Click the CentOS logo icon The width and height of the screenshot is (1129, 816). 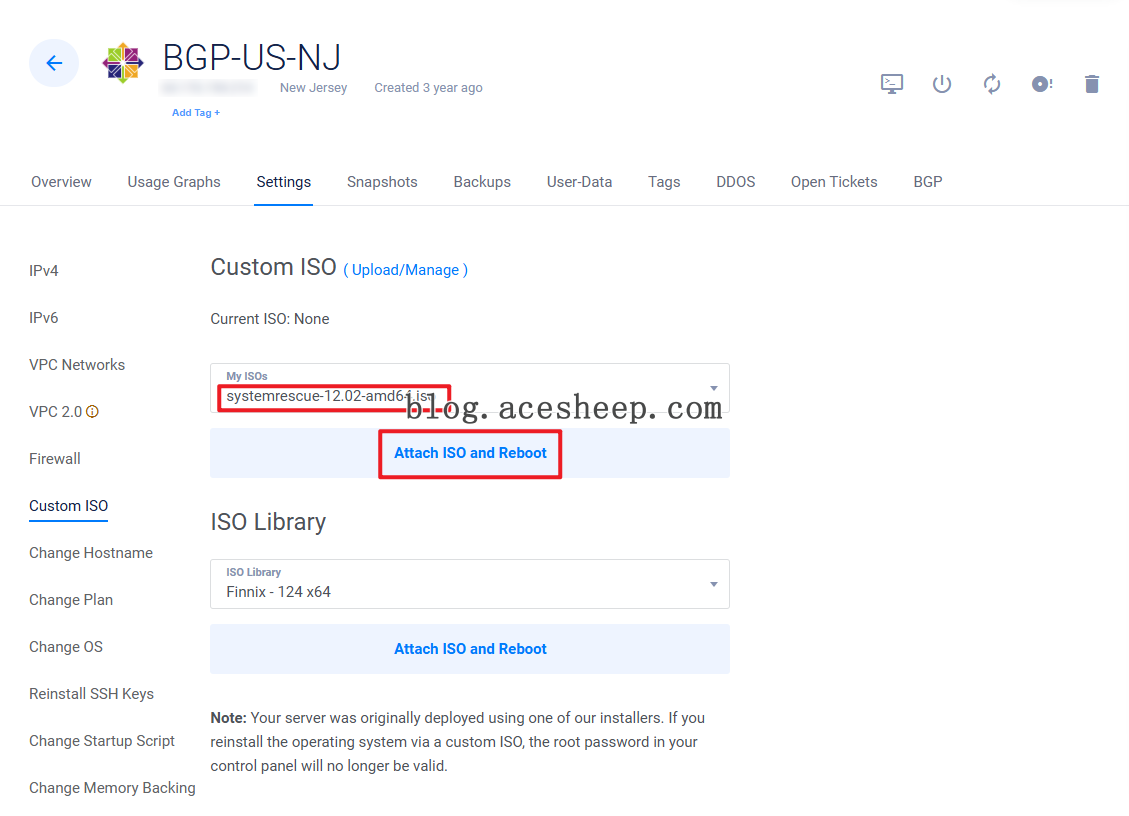123,63
